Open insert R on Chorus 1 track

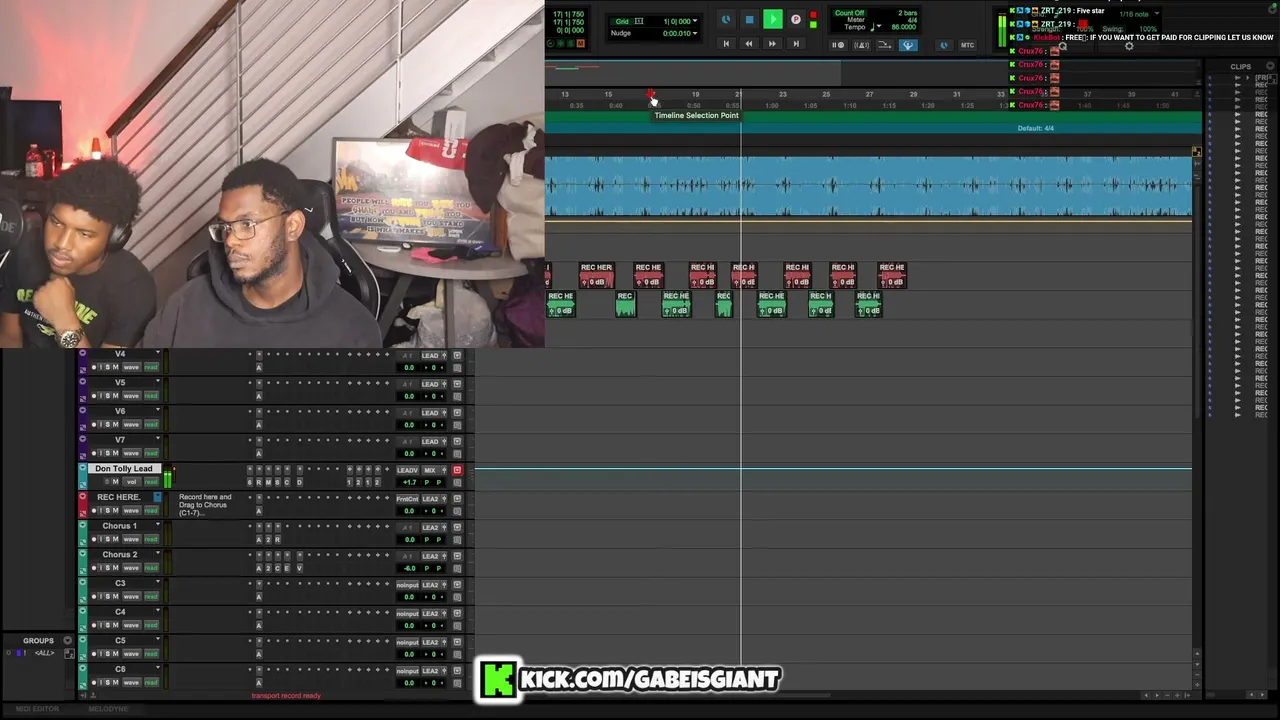click(x=277, y=539)
